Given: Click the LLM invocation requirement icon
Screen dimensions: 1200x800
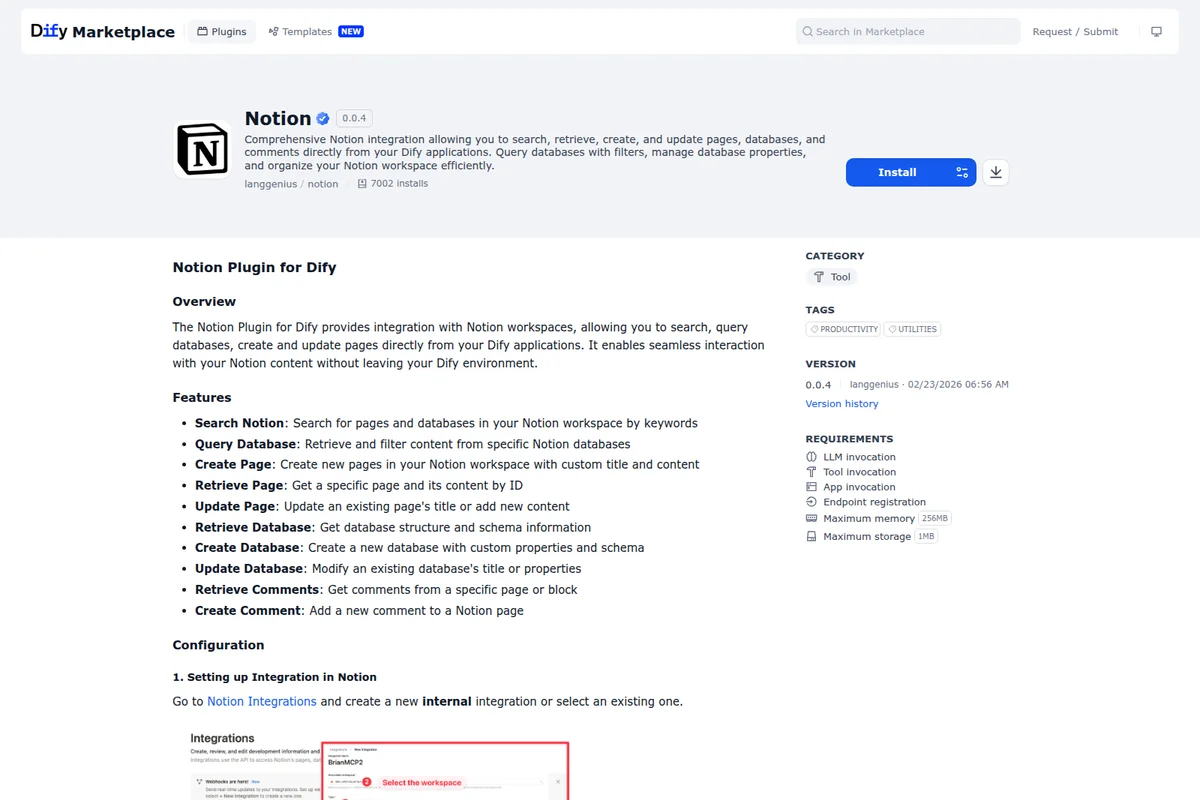Looking at the screenshot, I should [811, 456].
